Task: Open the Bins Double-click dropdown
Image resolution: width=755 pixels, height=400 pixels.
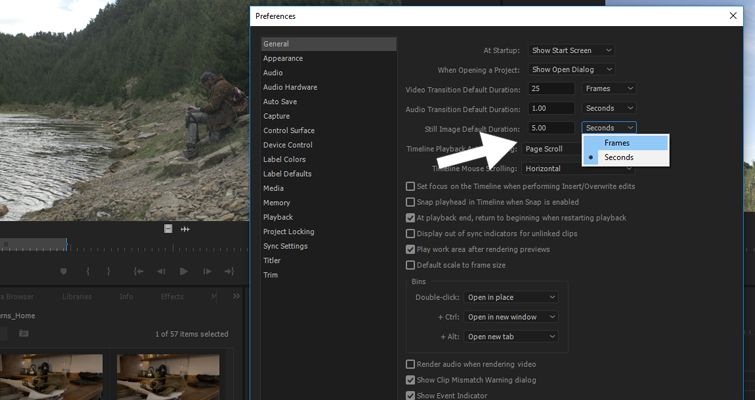Action: pos(511,297)
